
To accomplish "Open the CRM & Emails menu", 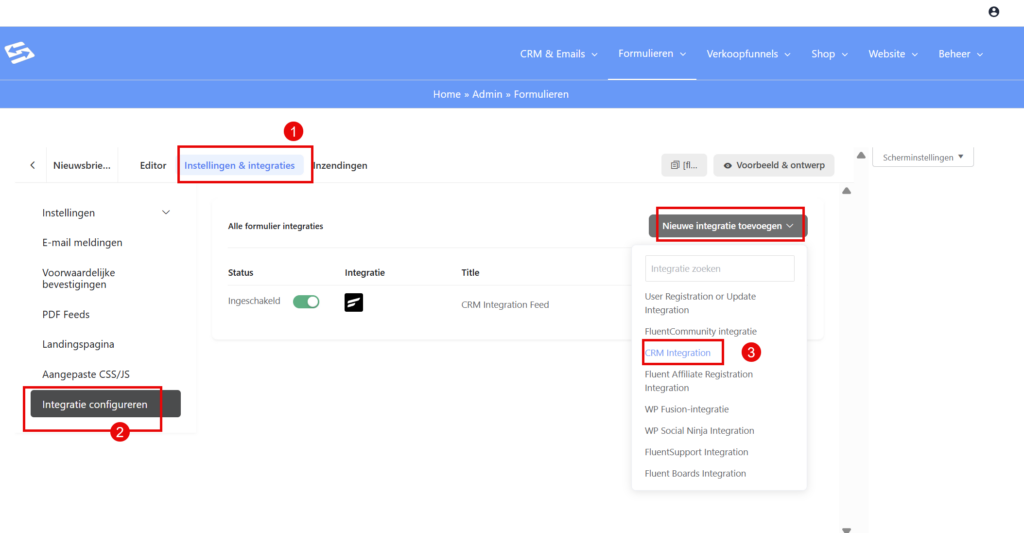I will coord(558,54).
